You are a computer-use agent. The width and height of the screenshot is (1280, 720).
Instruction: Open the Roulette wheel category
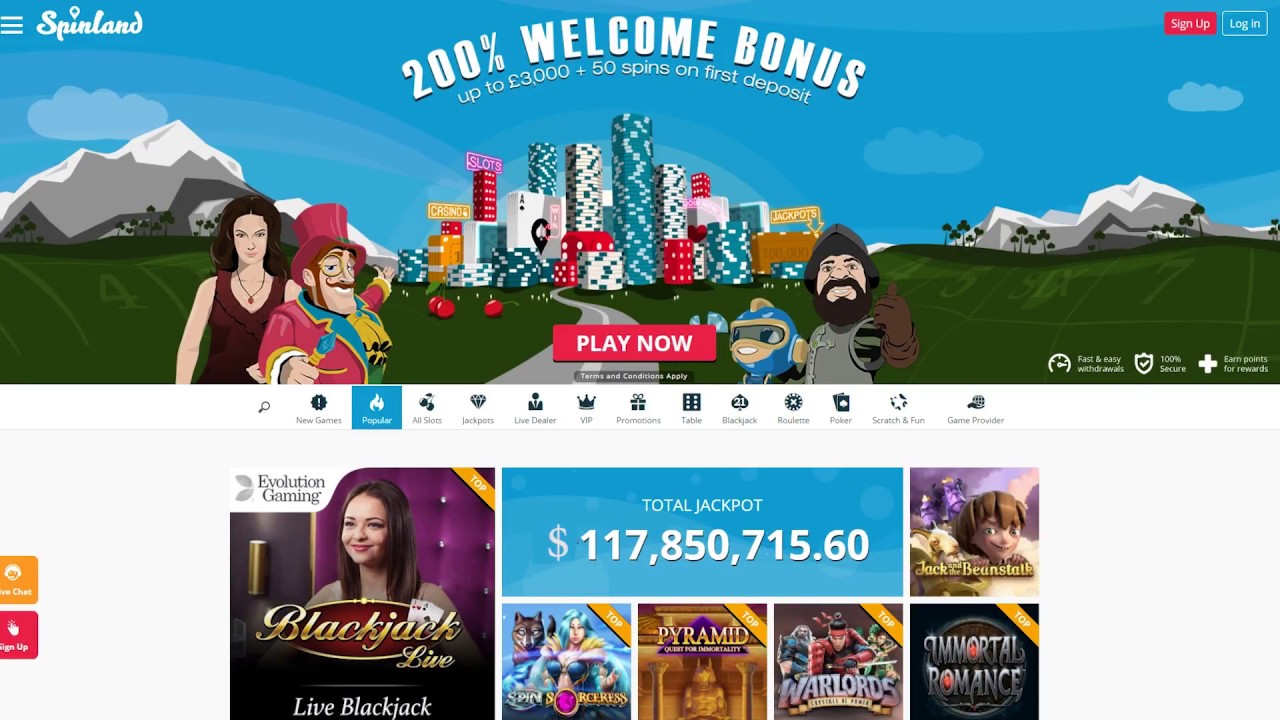(x=793, y=408)
